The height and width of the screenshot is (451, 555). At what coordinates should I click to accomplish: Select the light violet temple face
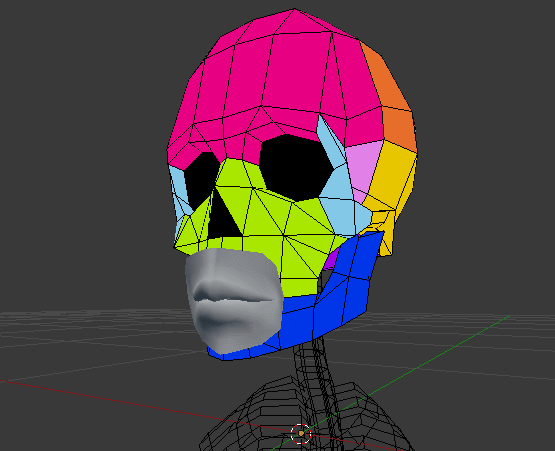[363, 166]
